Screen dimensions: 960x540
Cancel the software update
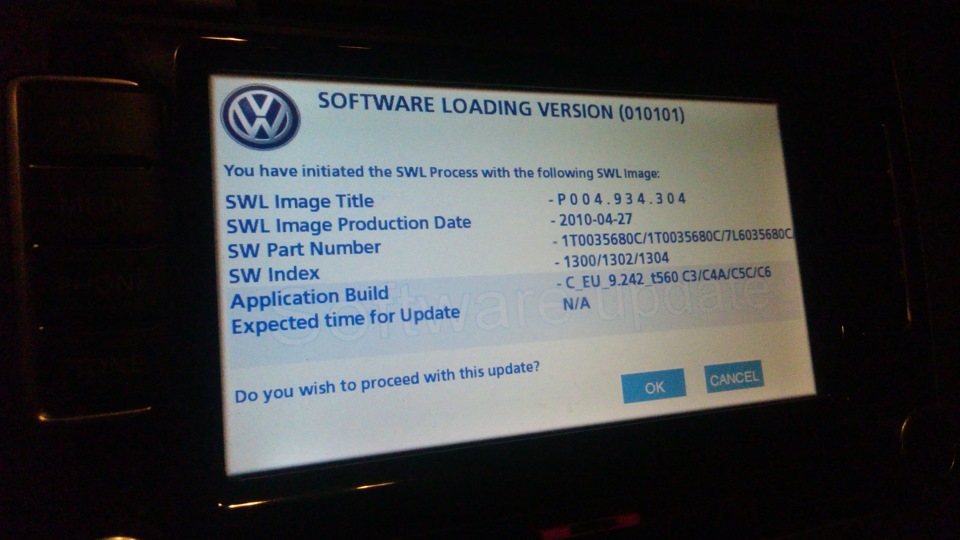point(733,377)
